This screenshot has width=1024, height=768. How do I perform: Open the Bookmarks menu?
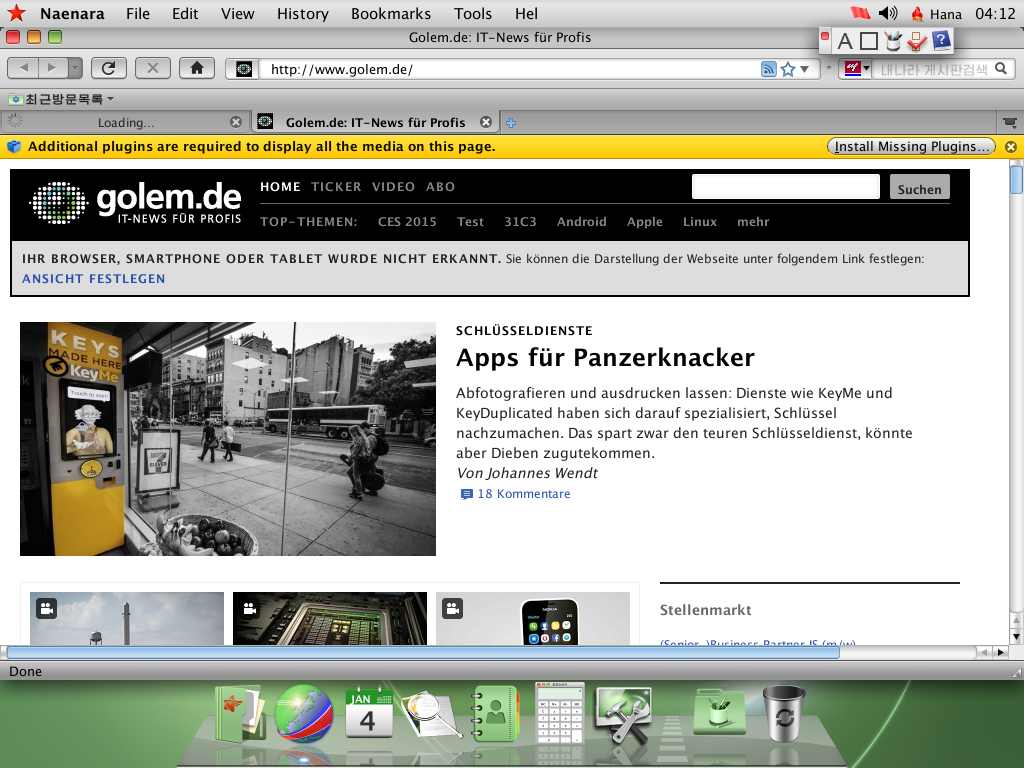390,13
